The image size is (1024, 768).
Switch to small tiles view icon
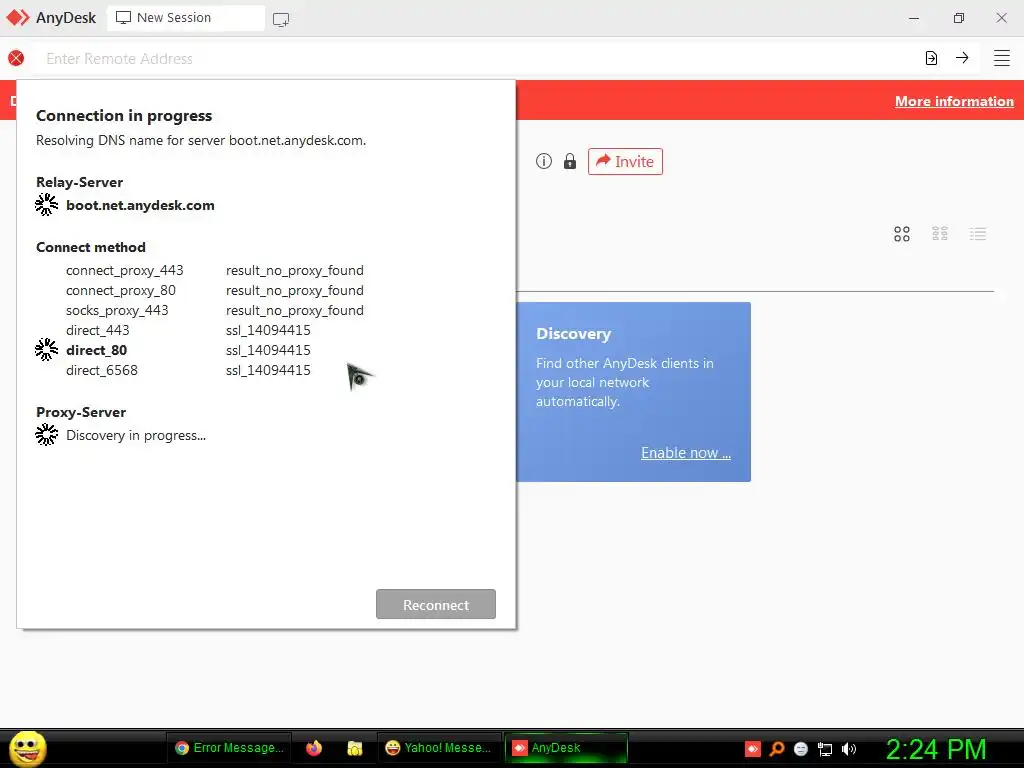tap(940, 234)
